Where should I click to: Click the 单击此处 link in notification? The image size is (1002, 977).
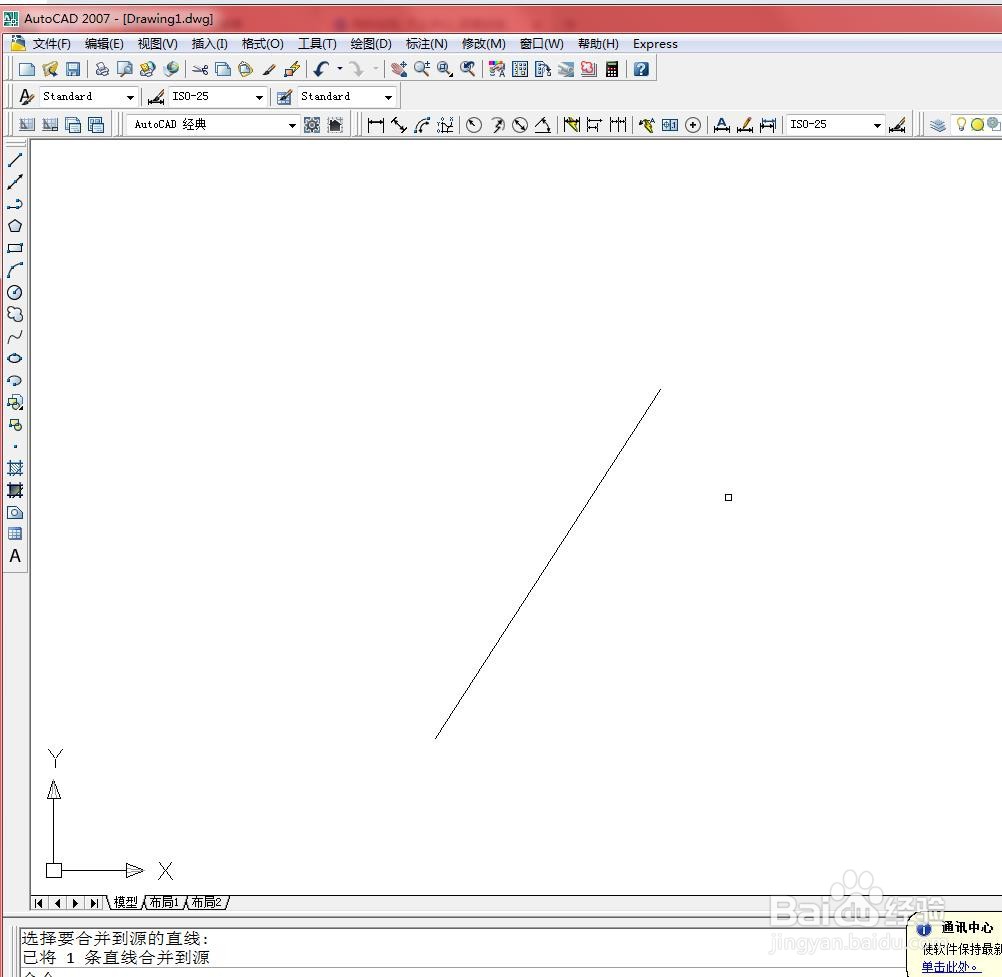[950, 967]
